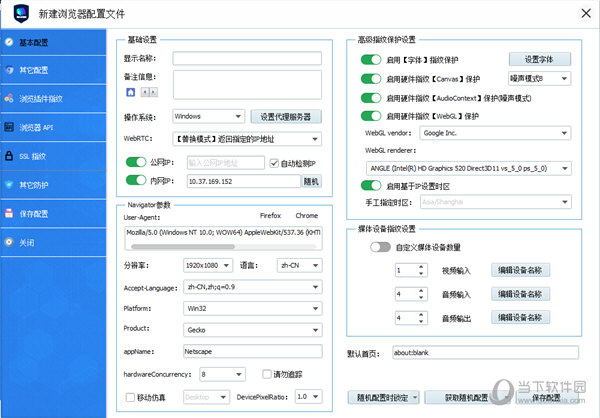Select the Chrome User-Agent option
This screenshot has width=600, height=418.
pos(306,215)
